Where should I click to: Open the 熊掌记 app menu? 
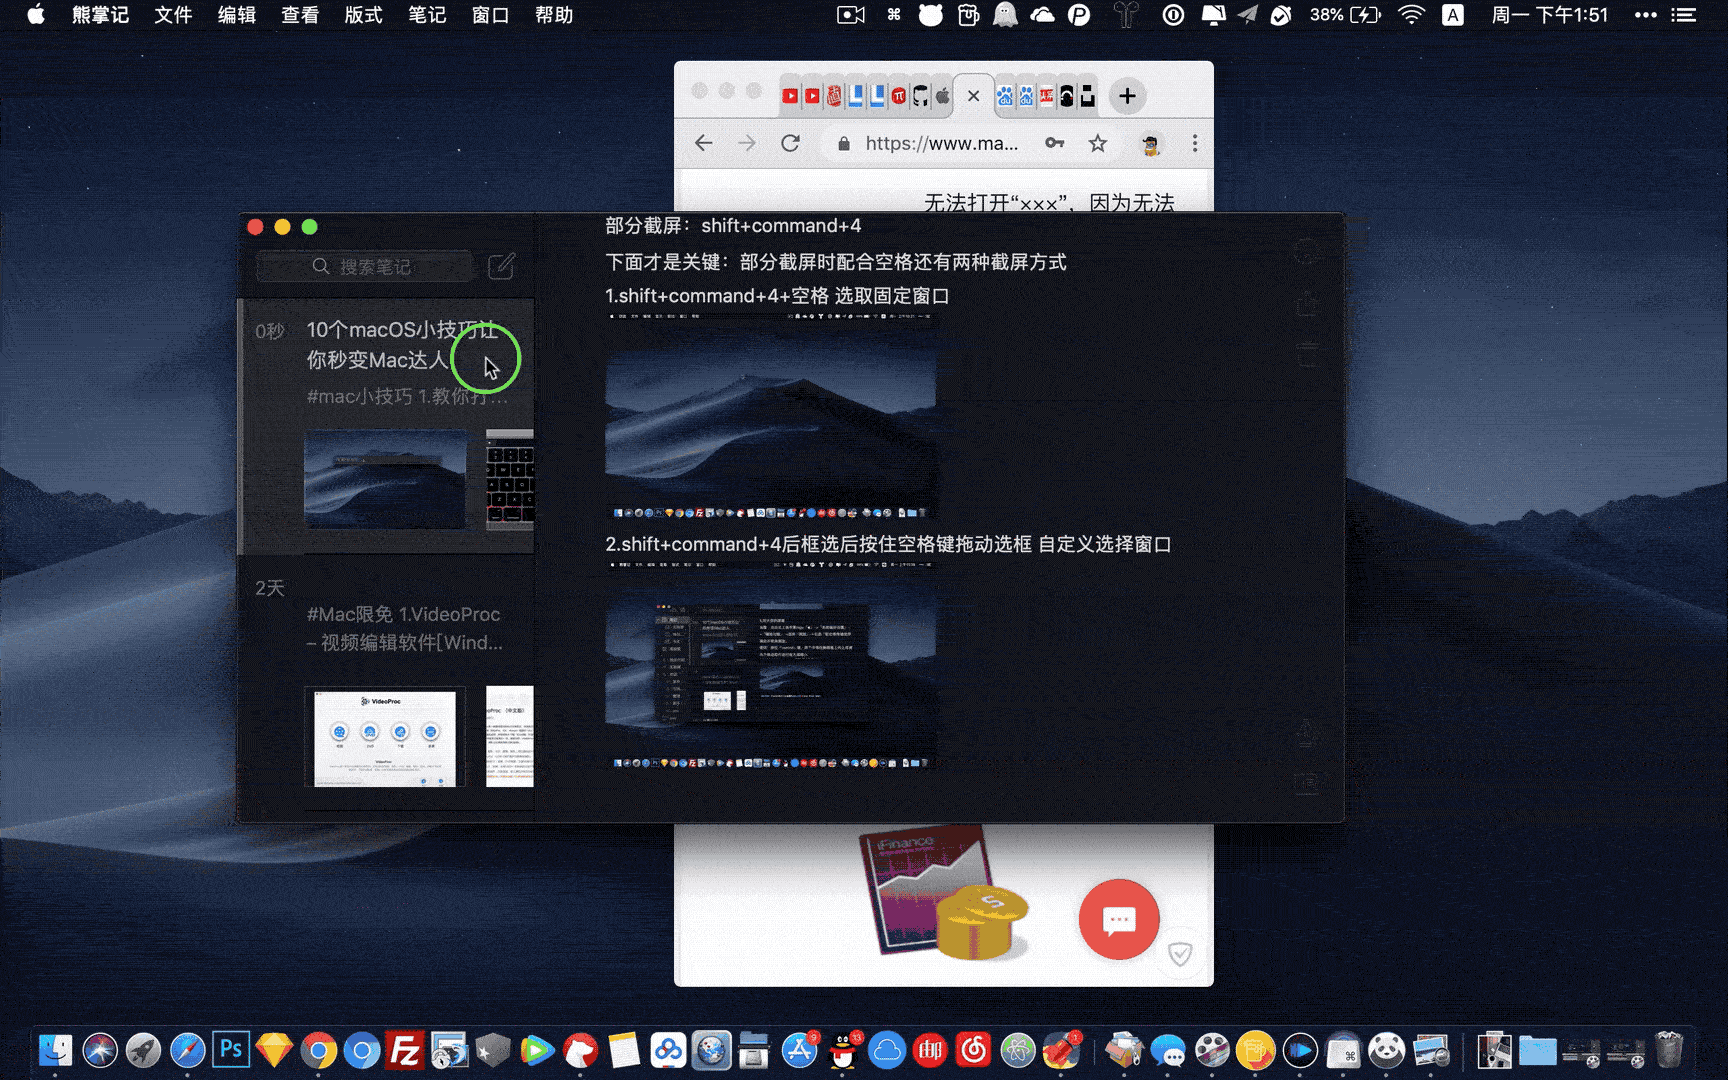(100, 15)
